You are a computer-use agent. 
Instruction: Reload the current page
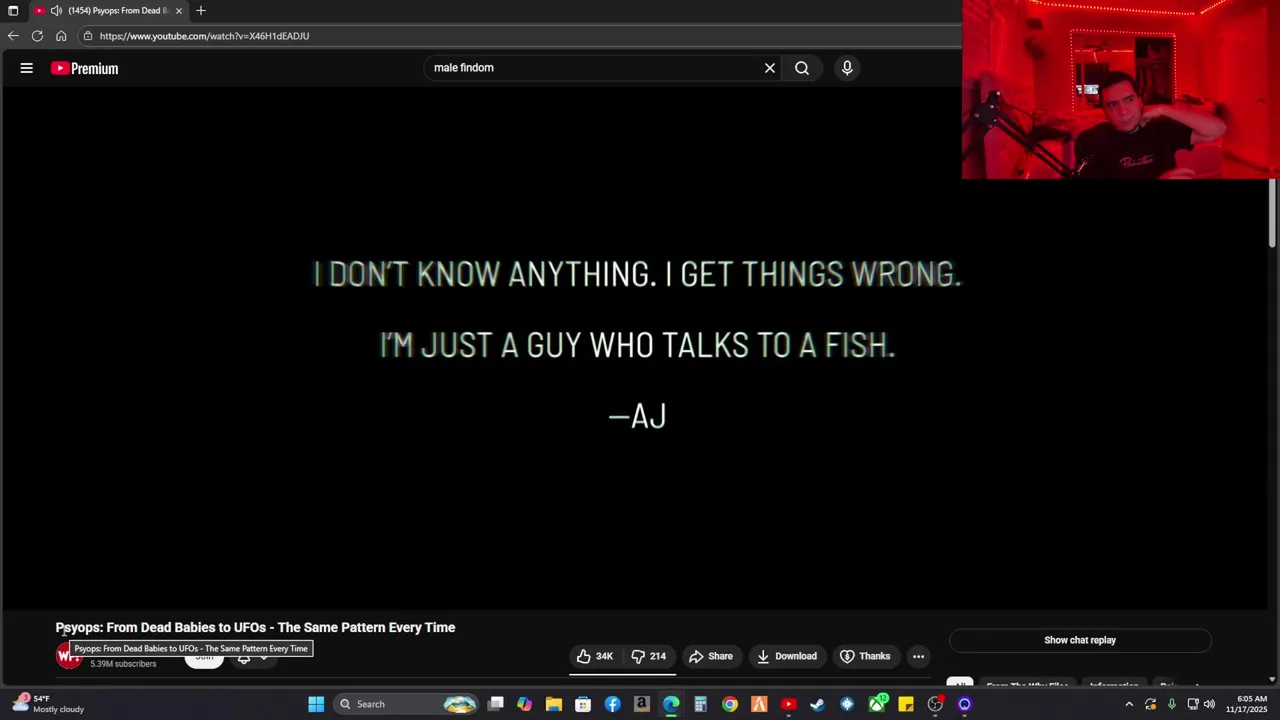tap(37, 36)
